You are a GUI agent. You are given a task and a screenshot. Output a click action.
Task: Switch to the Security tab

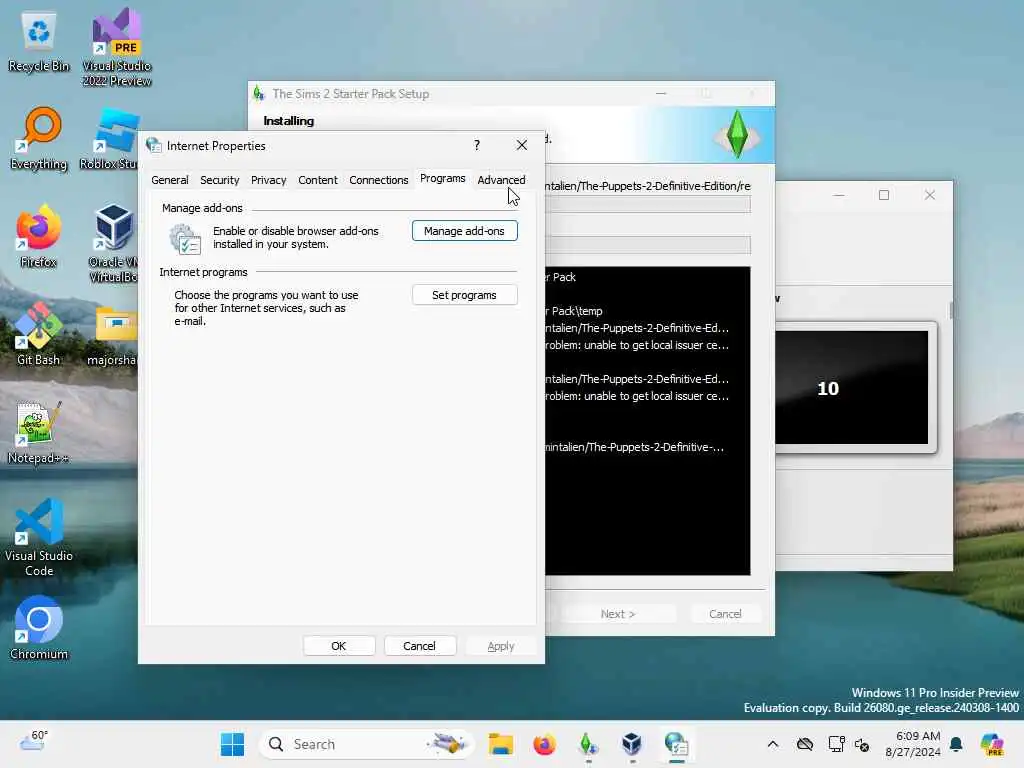click(219, 180)
